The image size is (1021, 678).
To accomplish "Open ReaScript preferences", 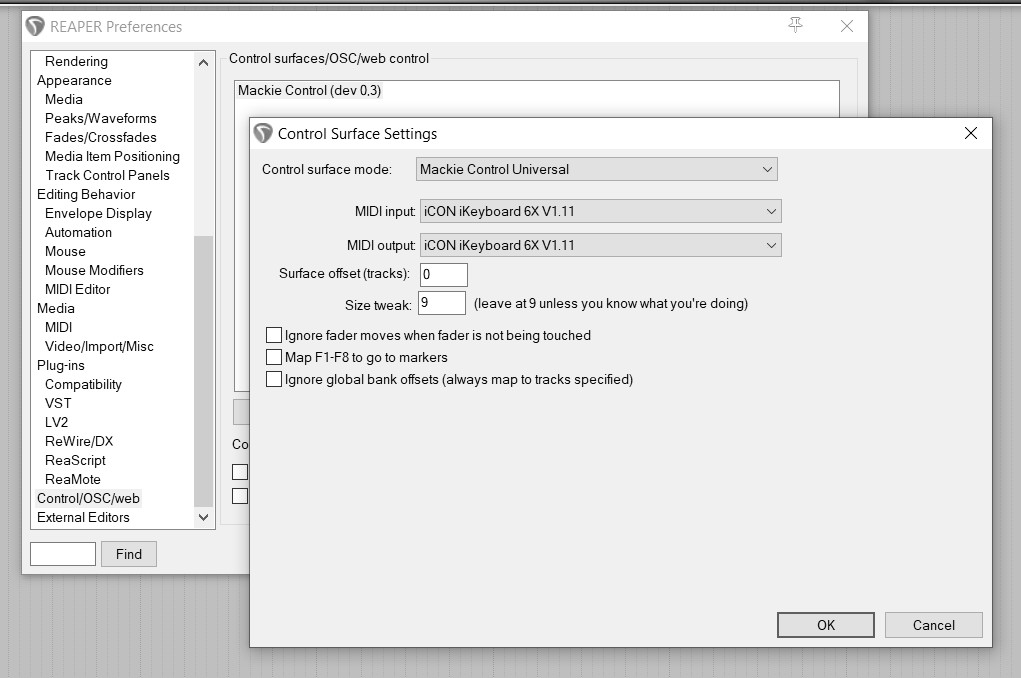I will (75, 460).
